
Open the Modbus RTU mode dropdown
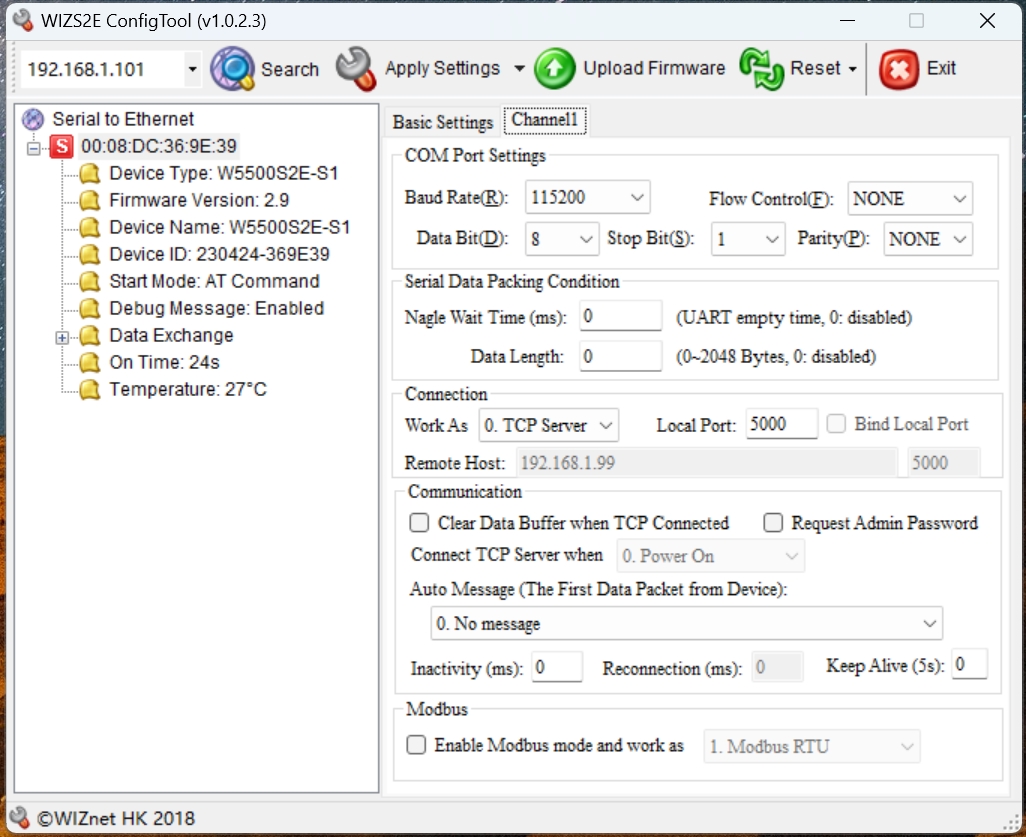[812, 747]
